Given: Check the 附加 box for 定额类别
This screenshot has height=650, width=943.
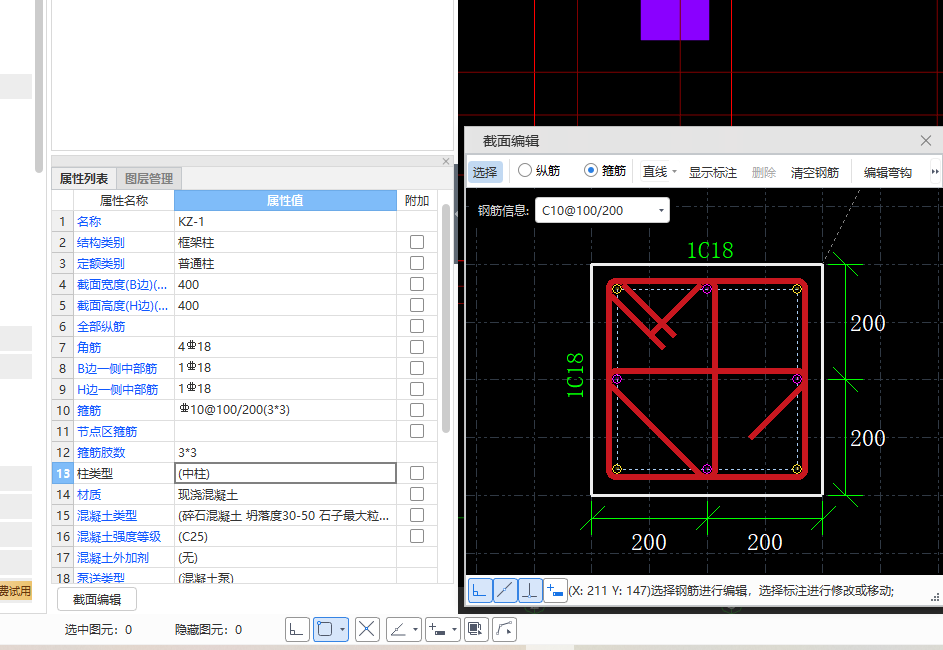Looking at the screenshot, I should click(x=417, y=263).
